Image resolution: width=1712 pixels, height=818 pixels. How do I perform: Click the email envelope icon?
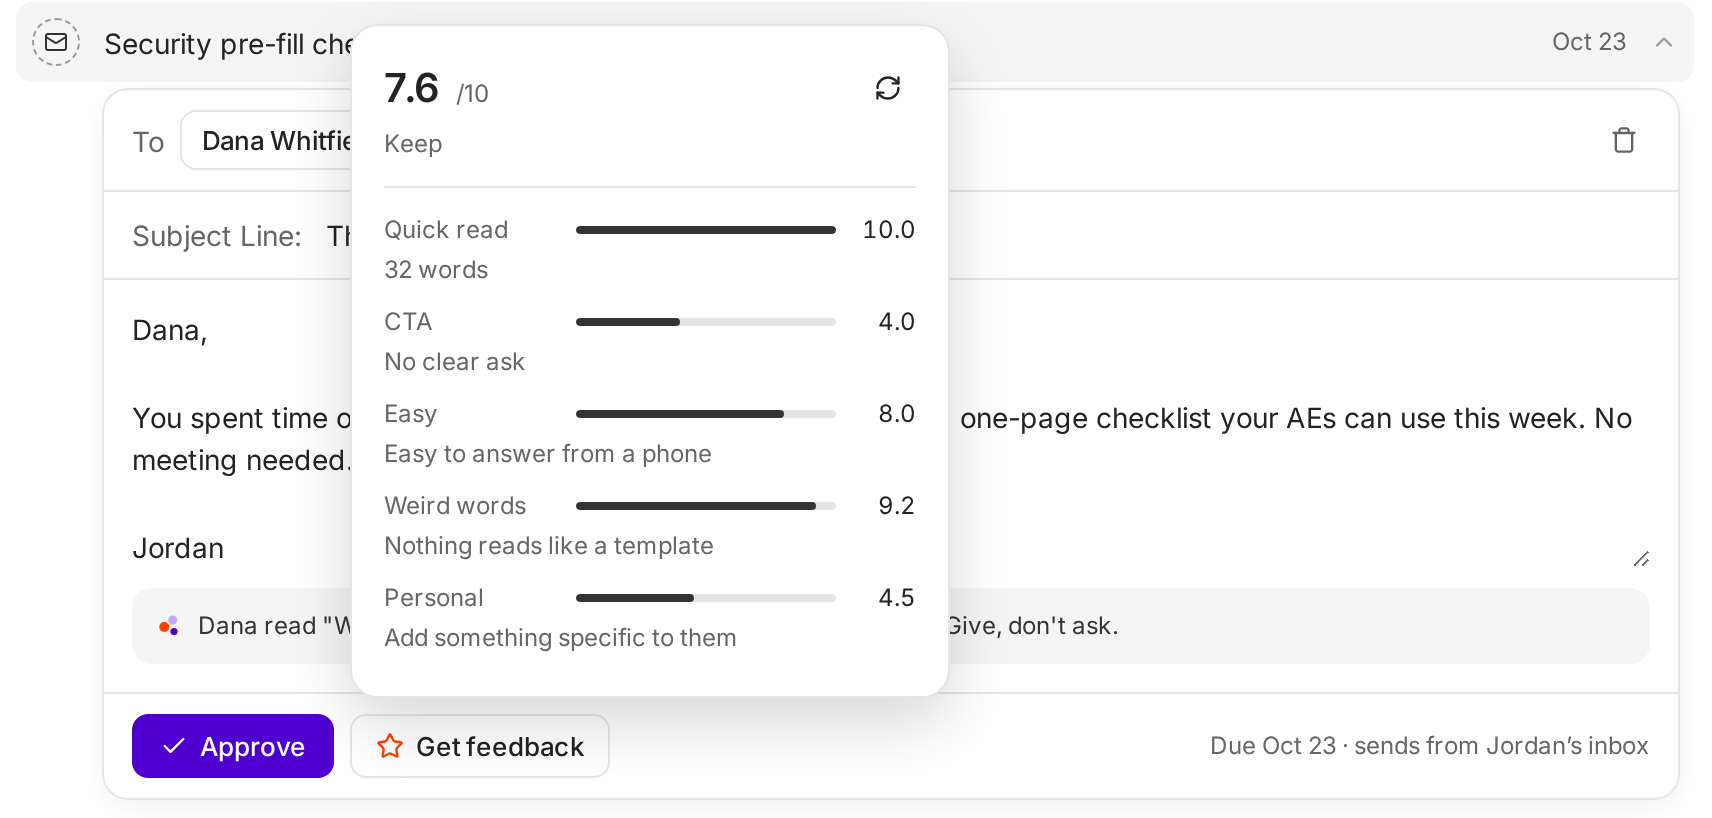pos(56,42)
